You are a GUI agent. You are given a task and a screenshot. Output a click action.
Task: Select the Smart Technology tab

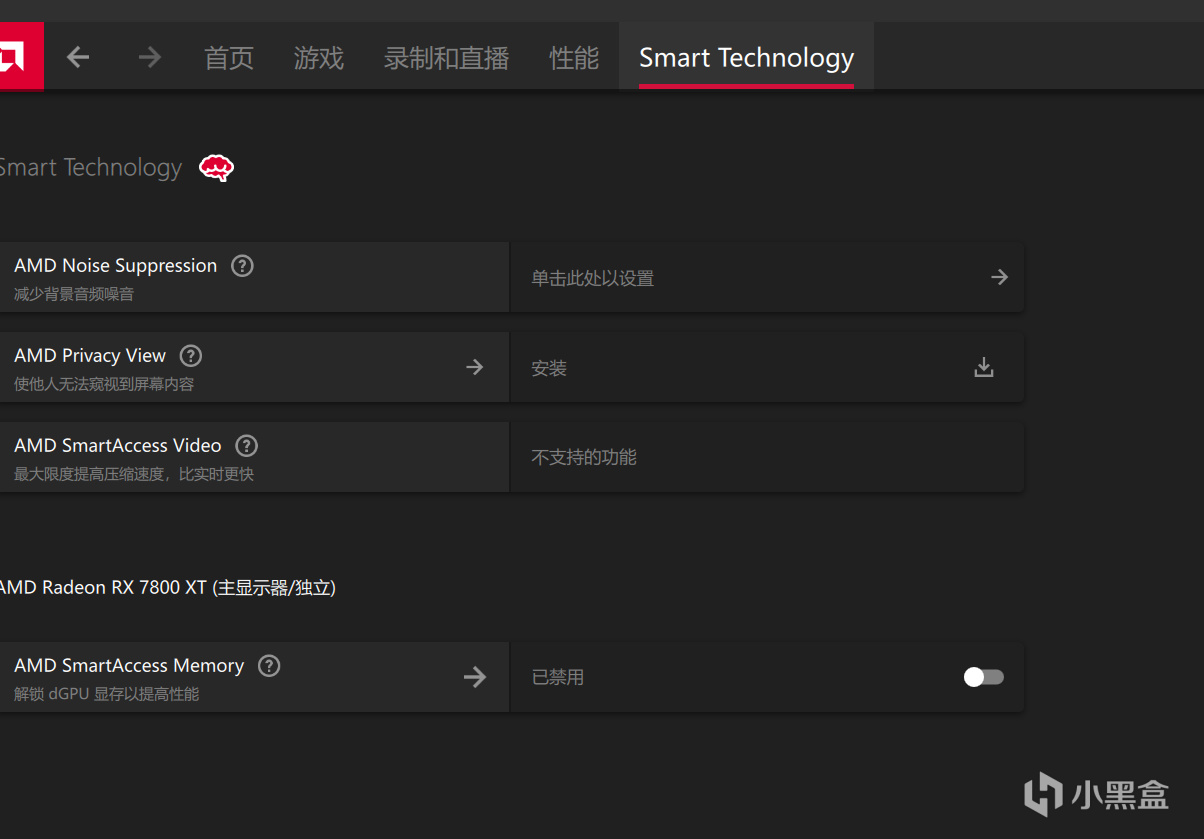(746, 58)
